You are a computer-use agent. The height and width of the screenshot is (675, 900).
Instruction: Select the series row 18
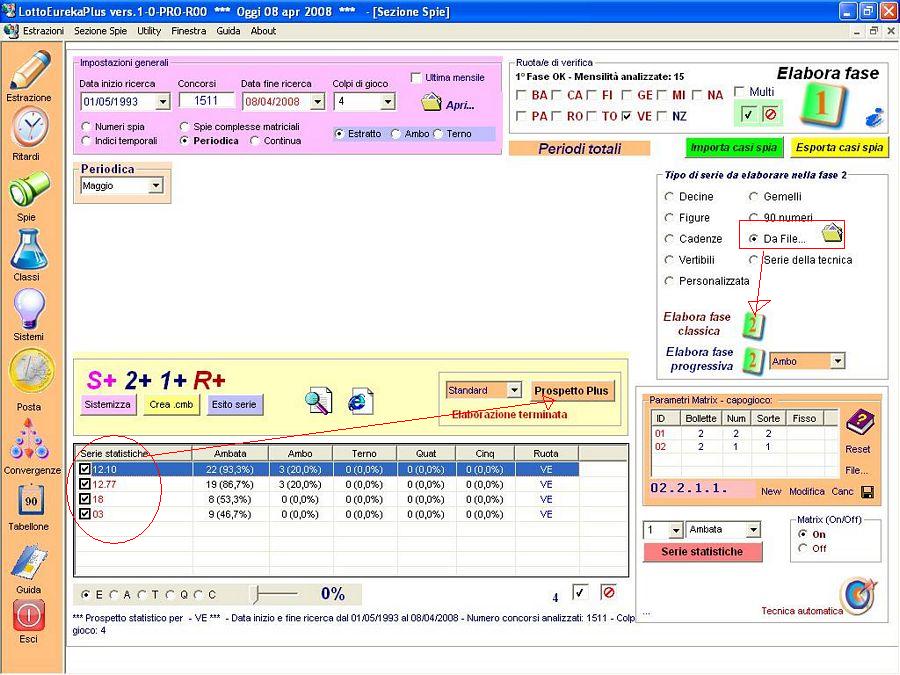click(327, 499)
